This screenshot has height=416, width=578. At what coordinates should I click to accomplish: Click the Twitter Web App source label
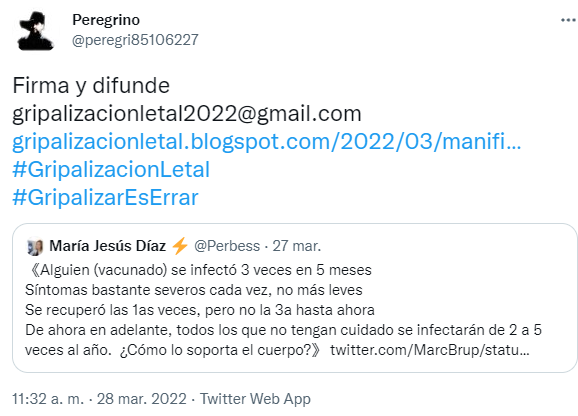255,399
